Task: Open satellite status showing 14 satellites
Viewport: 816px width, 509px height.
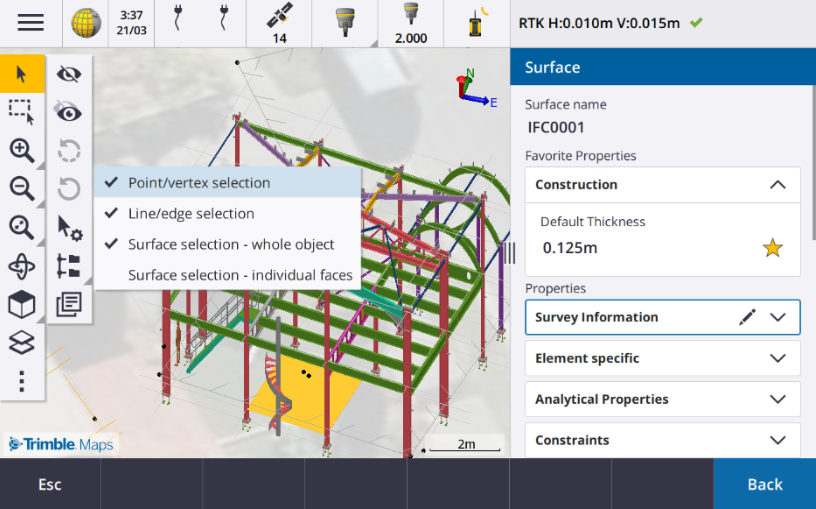Action: pyautogui.click(x=279, y=24)
